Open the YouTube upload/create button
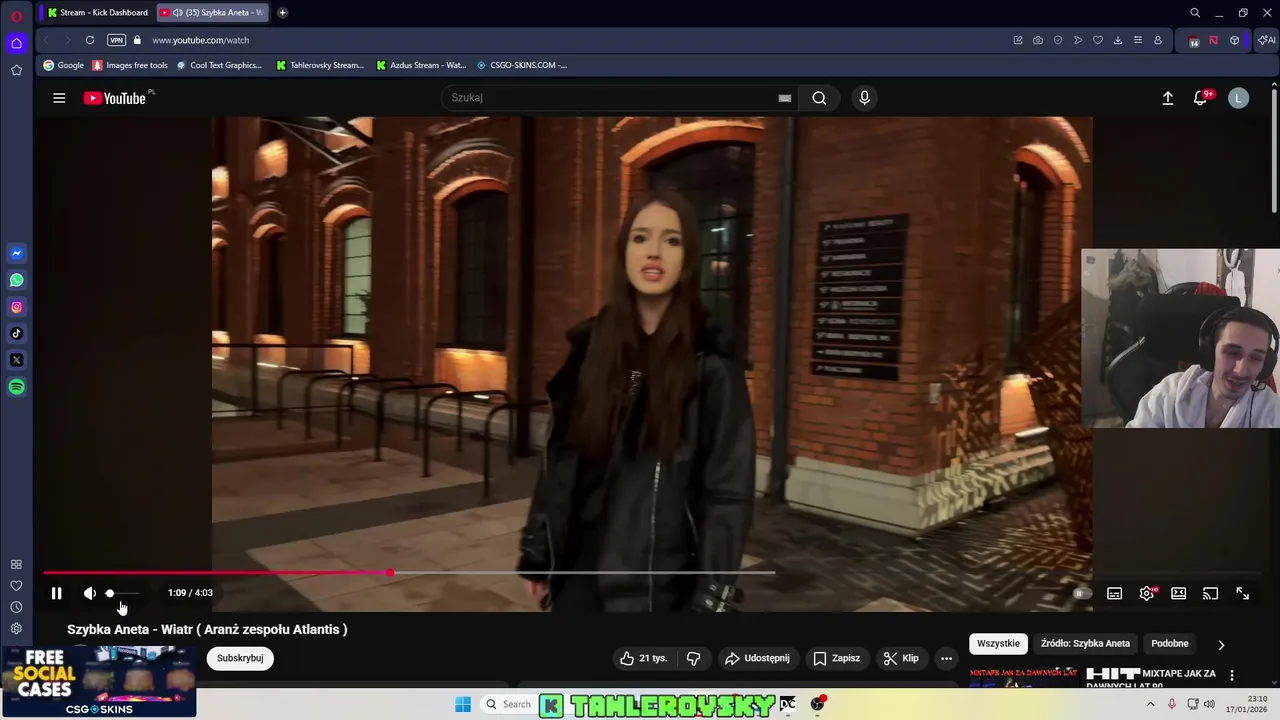The image size is (1280, 720). 1167,98
